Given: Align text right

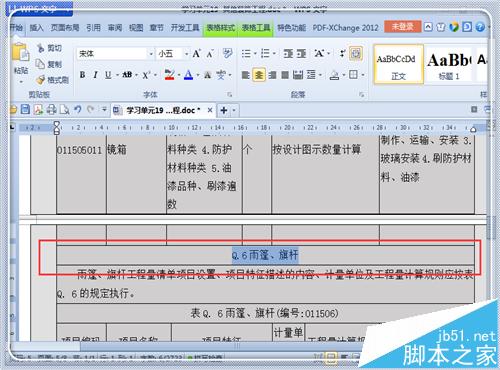Looking at the screenshot, I should coord(272,75).
